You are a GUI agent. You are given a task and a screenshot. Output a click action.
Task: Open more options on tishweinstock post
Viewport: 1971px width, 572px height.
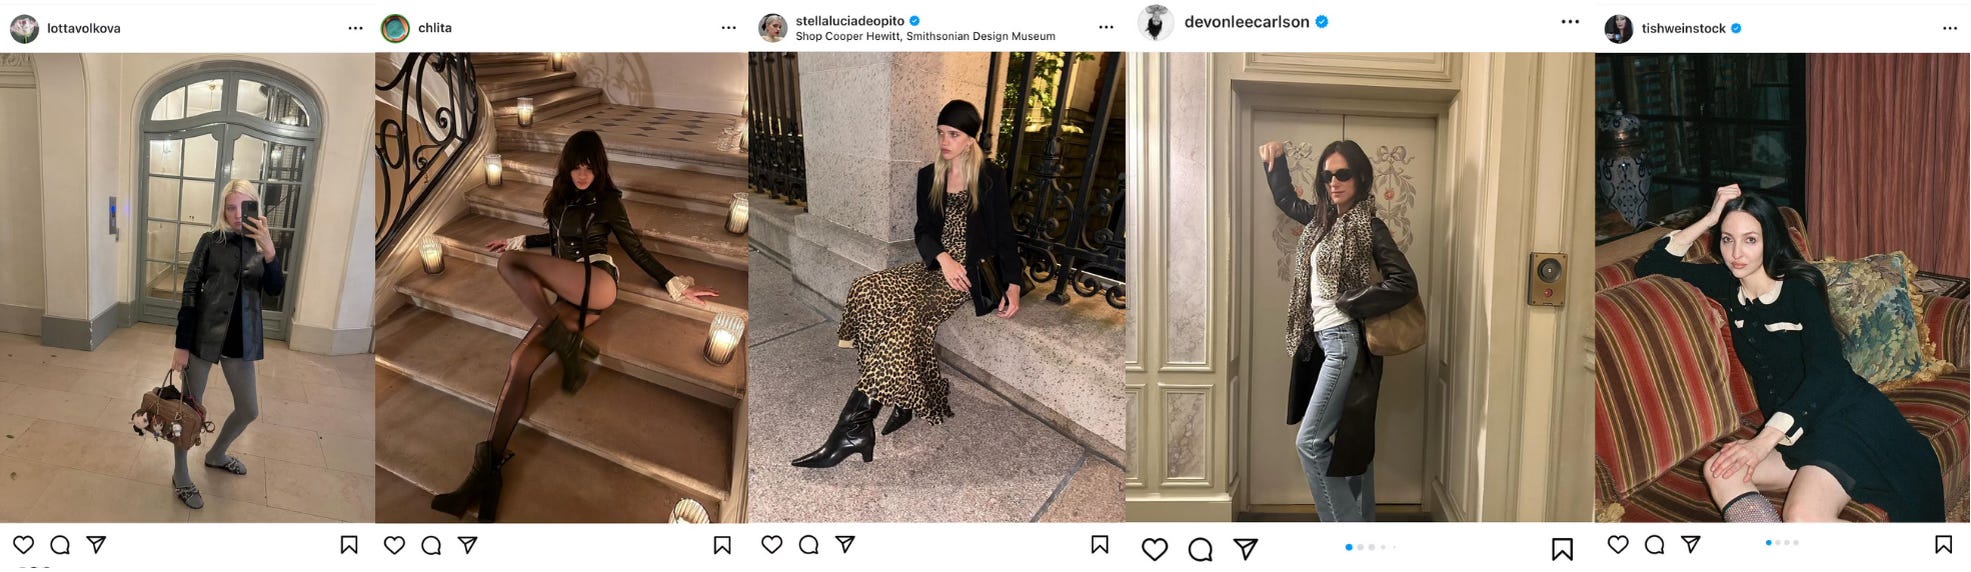(1950, 28)
